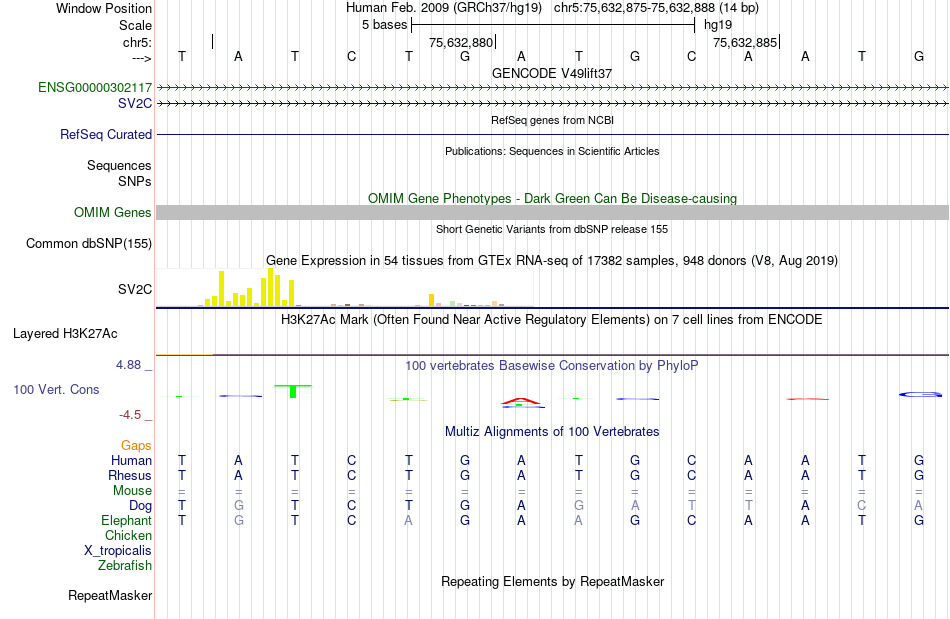Click the X_tropicalis species row label

pos(118,551)
